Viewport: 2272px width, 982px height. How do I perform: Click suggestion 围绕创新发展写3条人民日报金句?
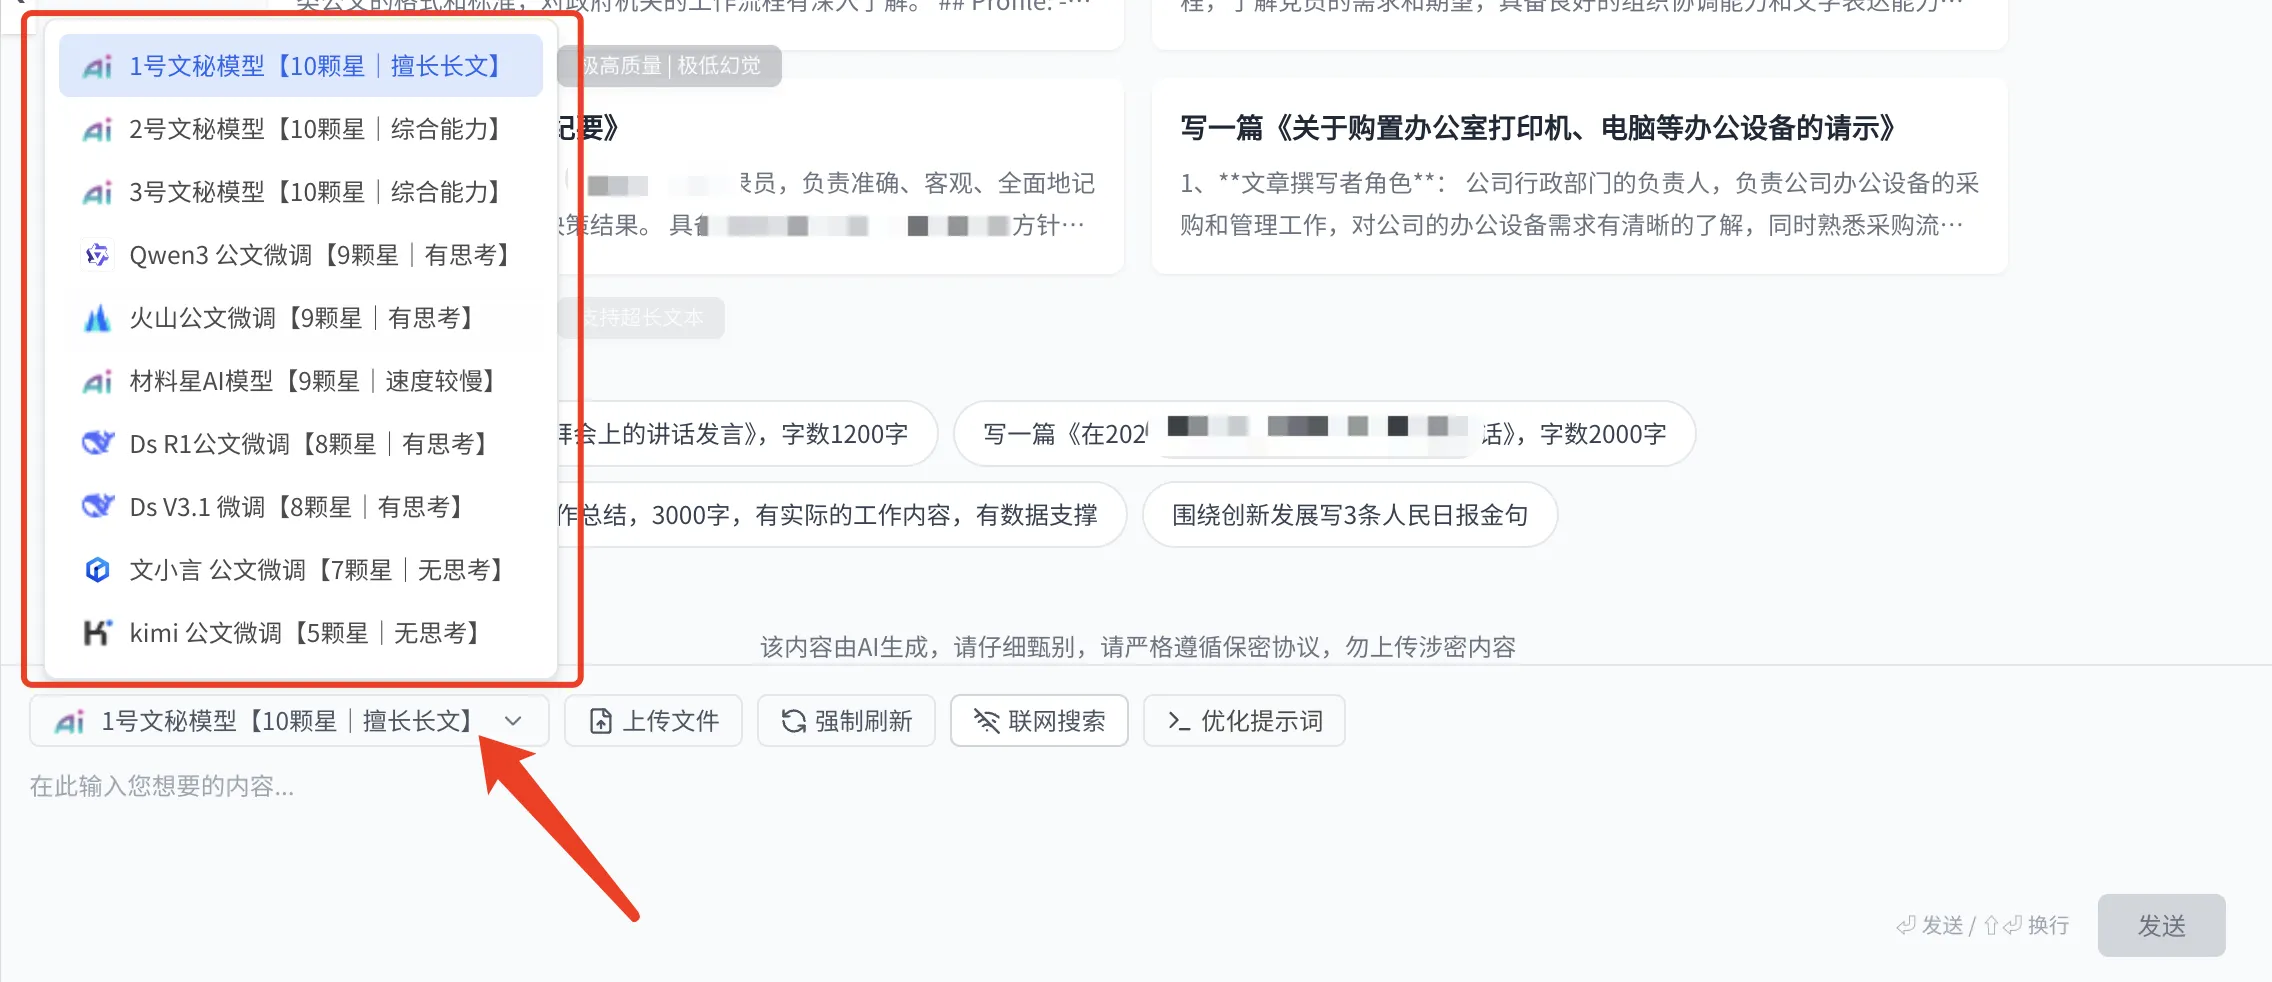[x=1350, y=515]
